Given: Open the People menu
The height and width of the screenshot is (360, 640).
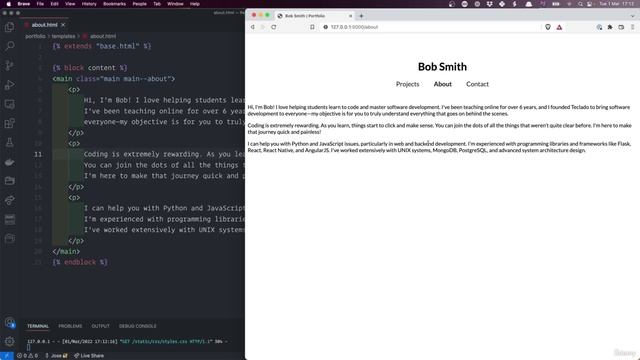Looking at the screenshot, I should pyautogui.click(x=139, y=4).
